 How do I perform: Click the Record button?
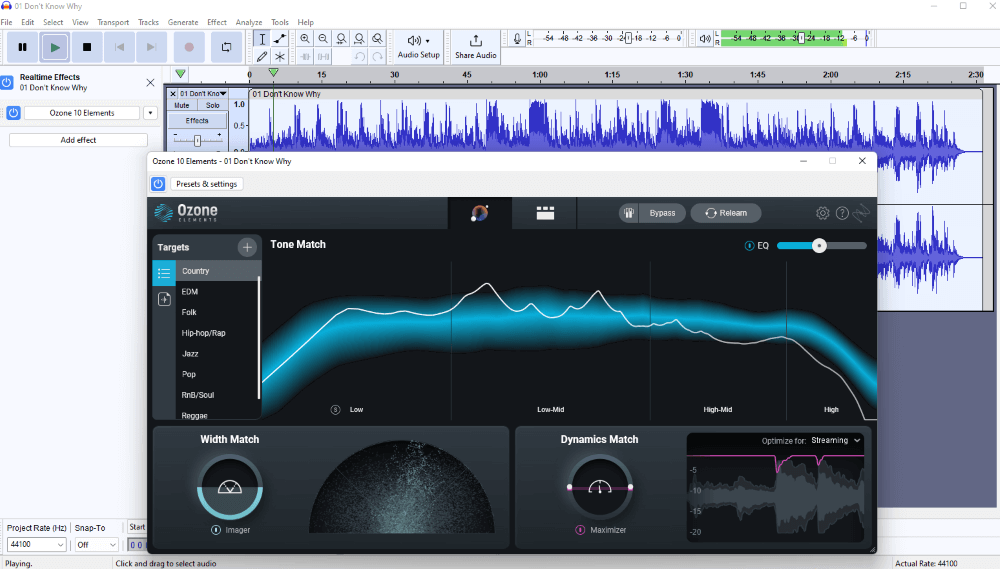(x=189, y=47)
